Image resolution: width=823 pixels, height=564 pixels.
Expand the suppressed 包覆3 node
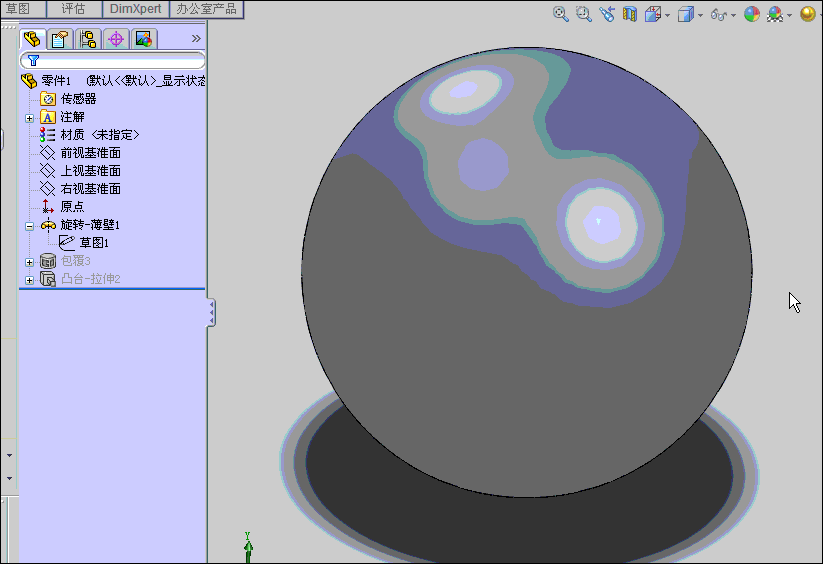[x=29, y=262]
